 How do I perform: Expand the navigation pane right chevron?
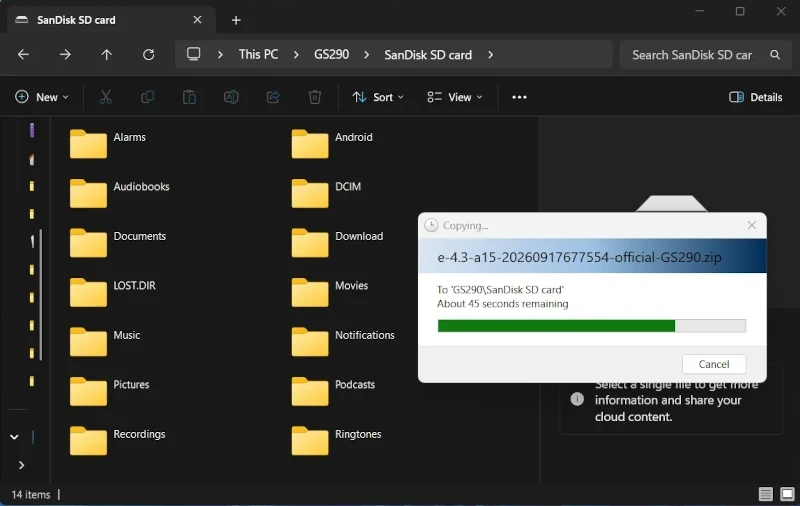click(21, 465)
